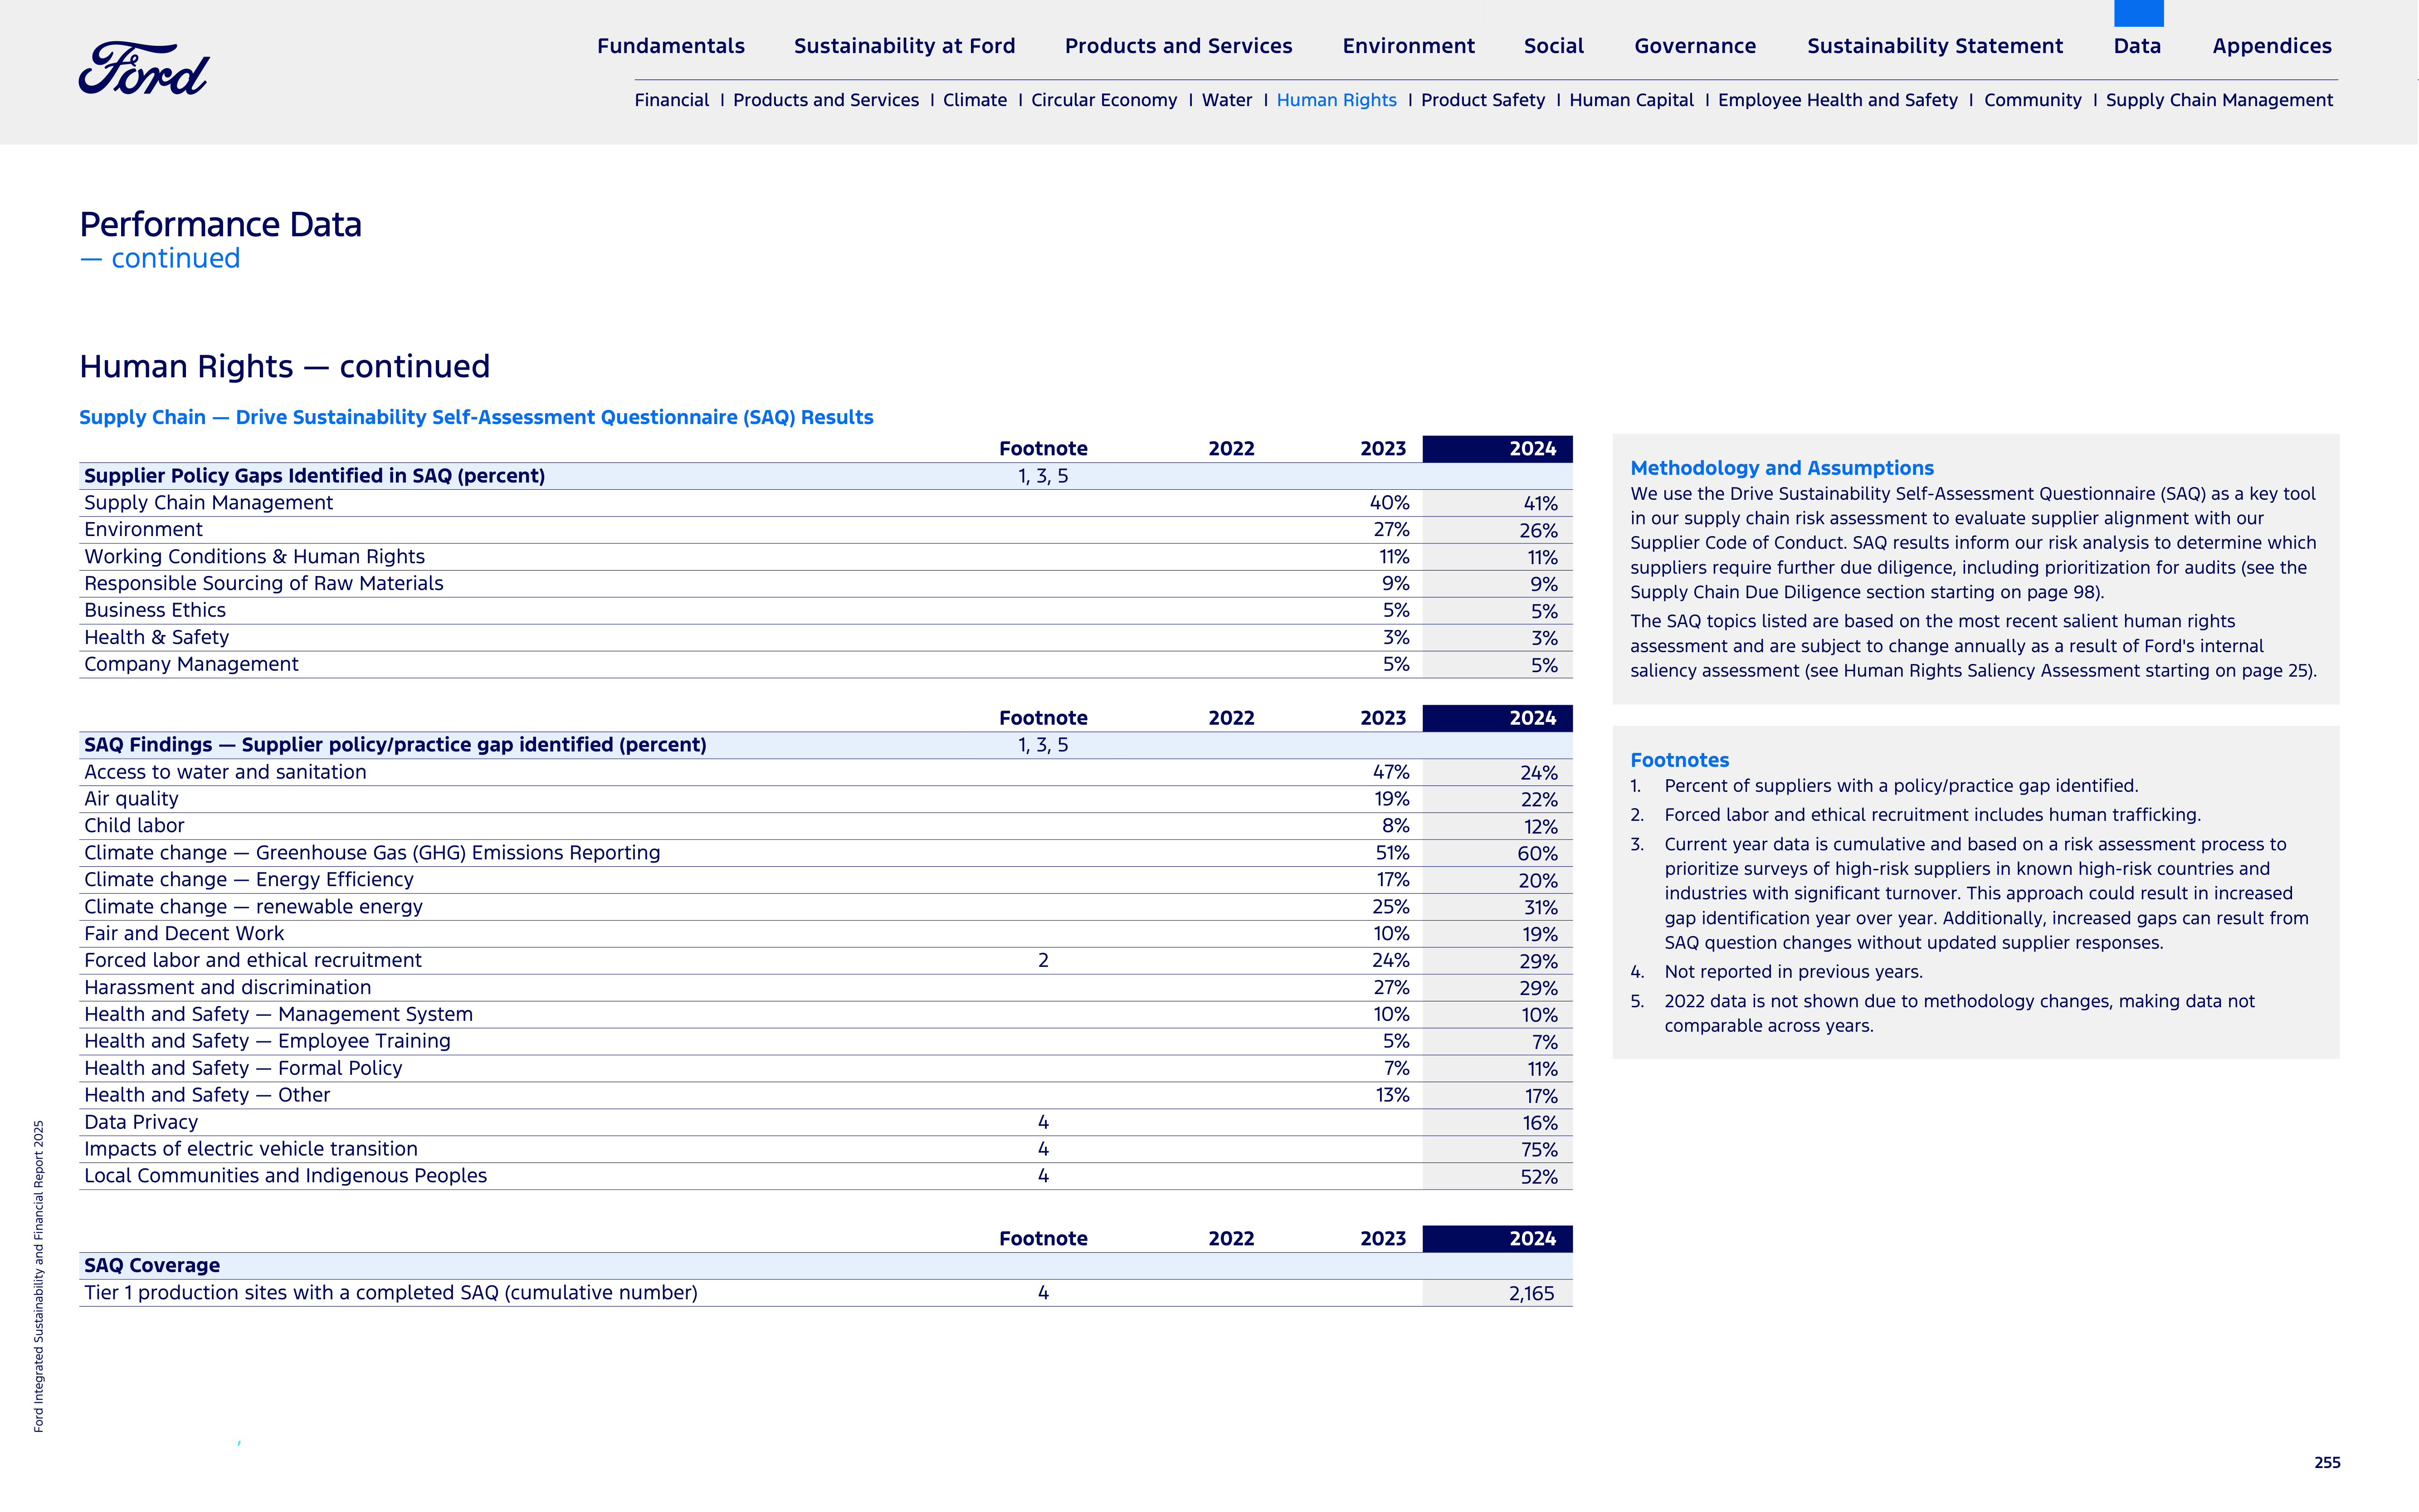The height and width of the screenshot is (1512, 2419).
Task: Click 16% in the Data Privacy row
Action: tap(1540, 1124)
